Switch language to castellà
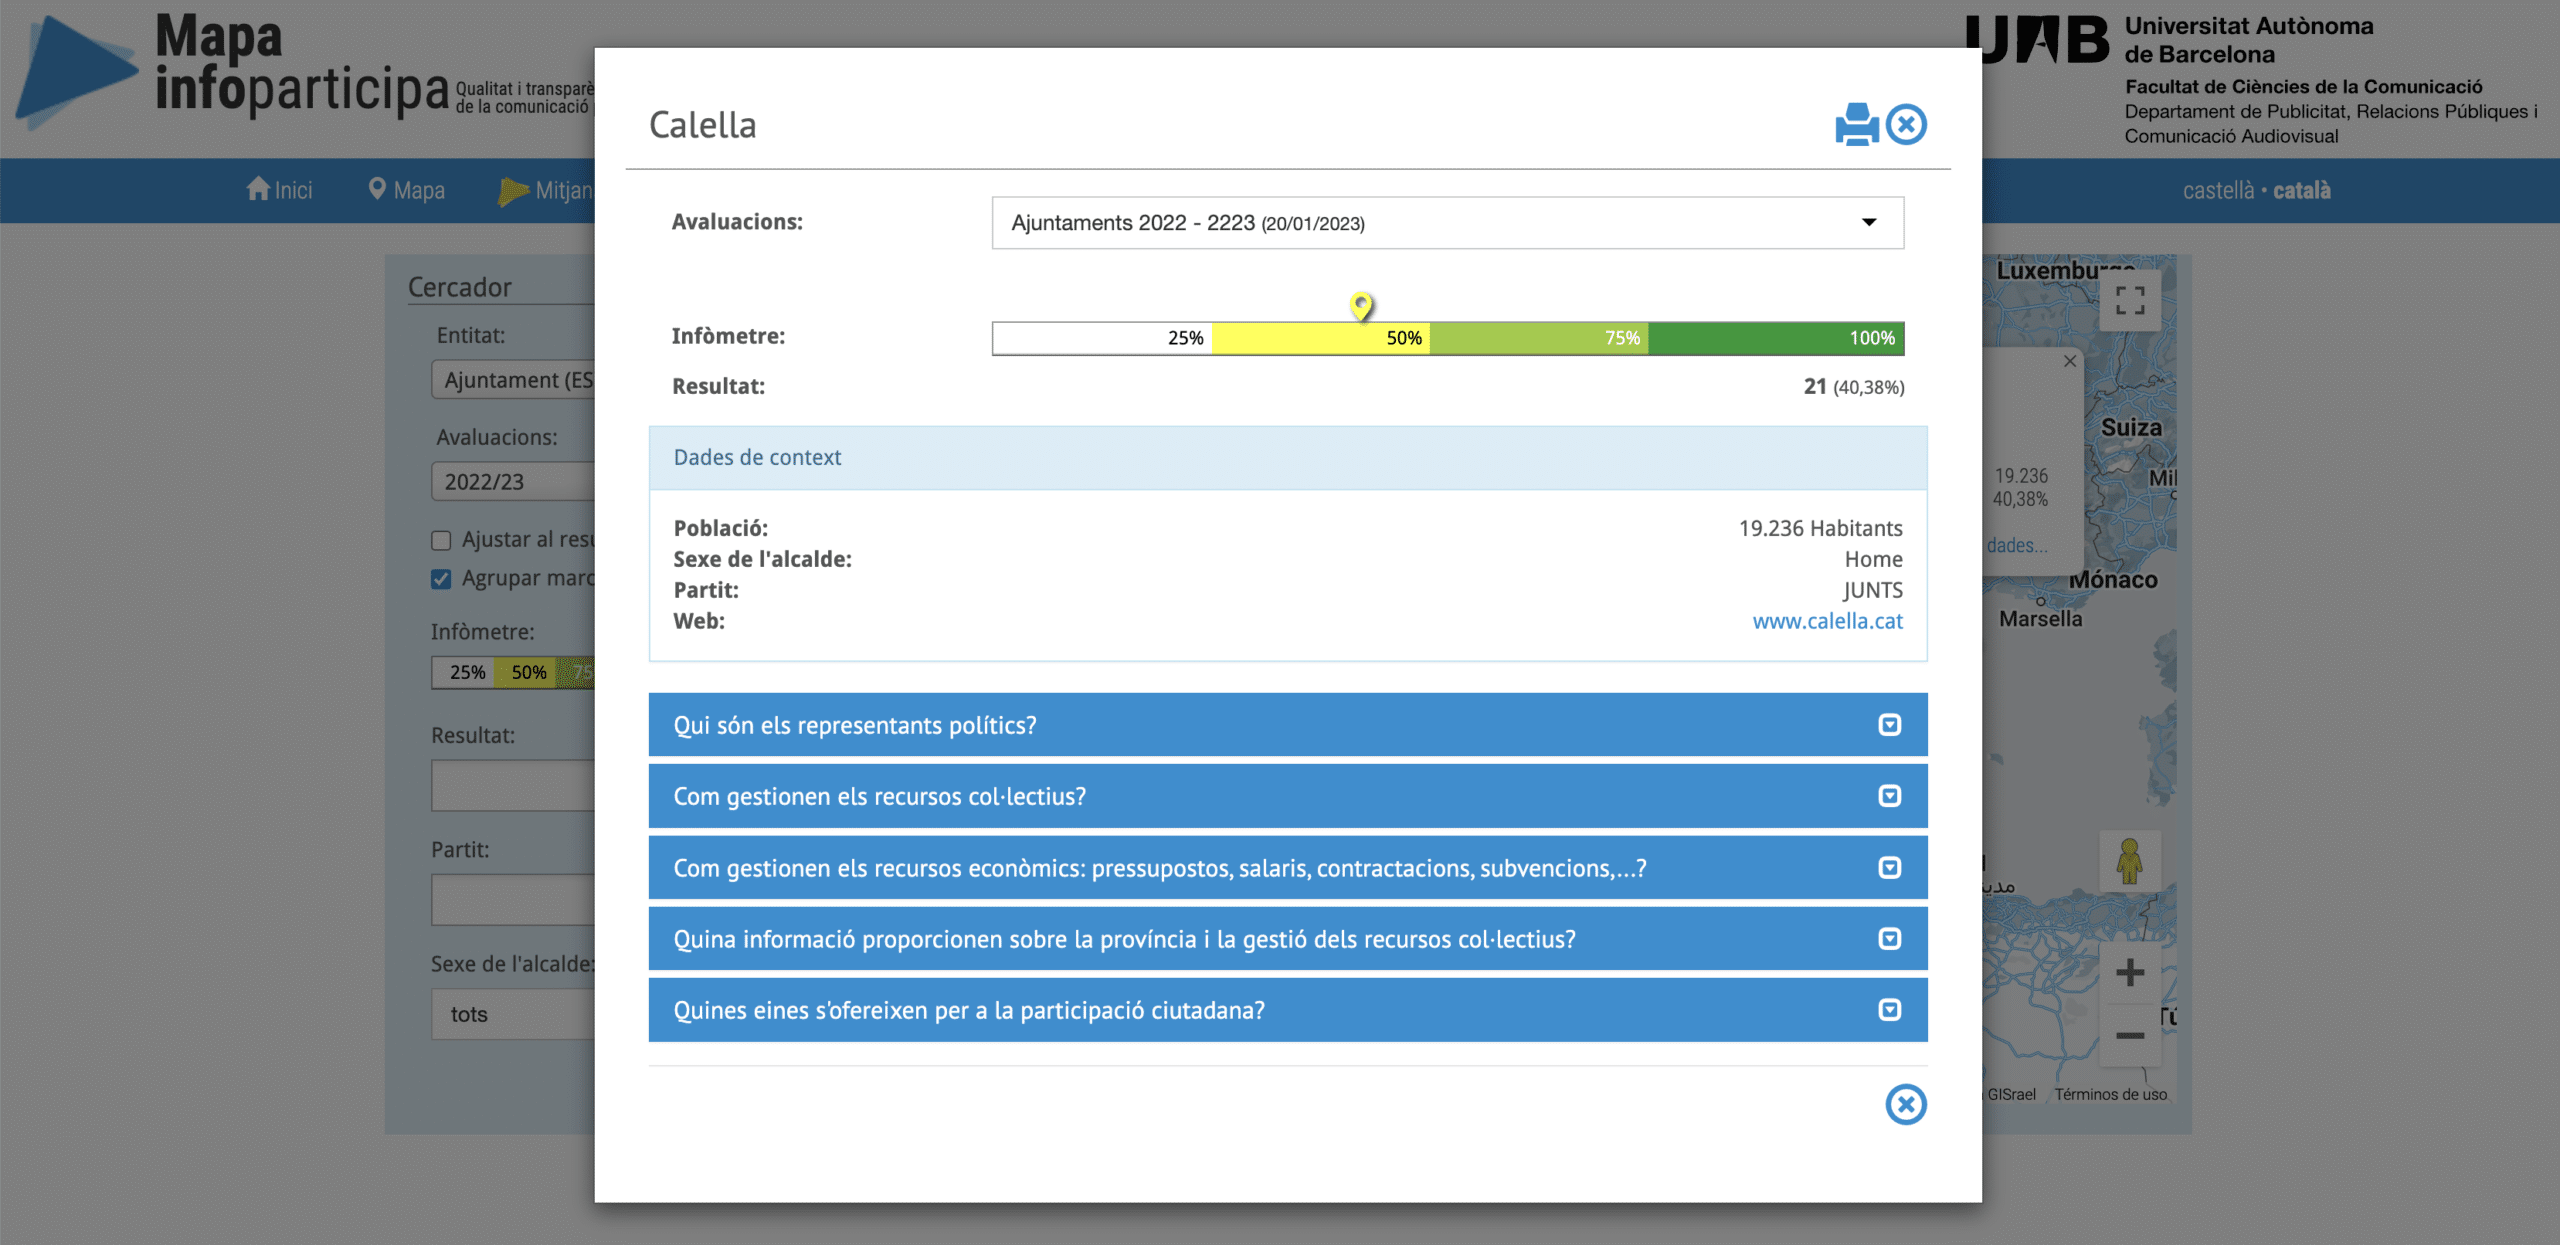This screenshot has height=1245, width=2560. click(x=2218, y=190)
